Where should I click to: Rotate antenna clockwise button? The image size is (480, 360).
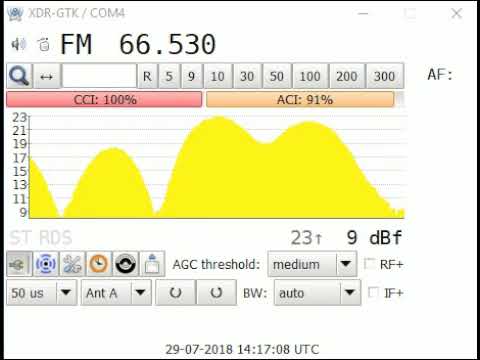pyautogui.click(x=216, y=293)
